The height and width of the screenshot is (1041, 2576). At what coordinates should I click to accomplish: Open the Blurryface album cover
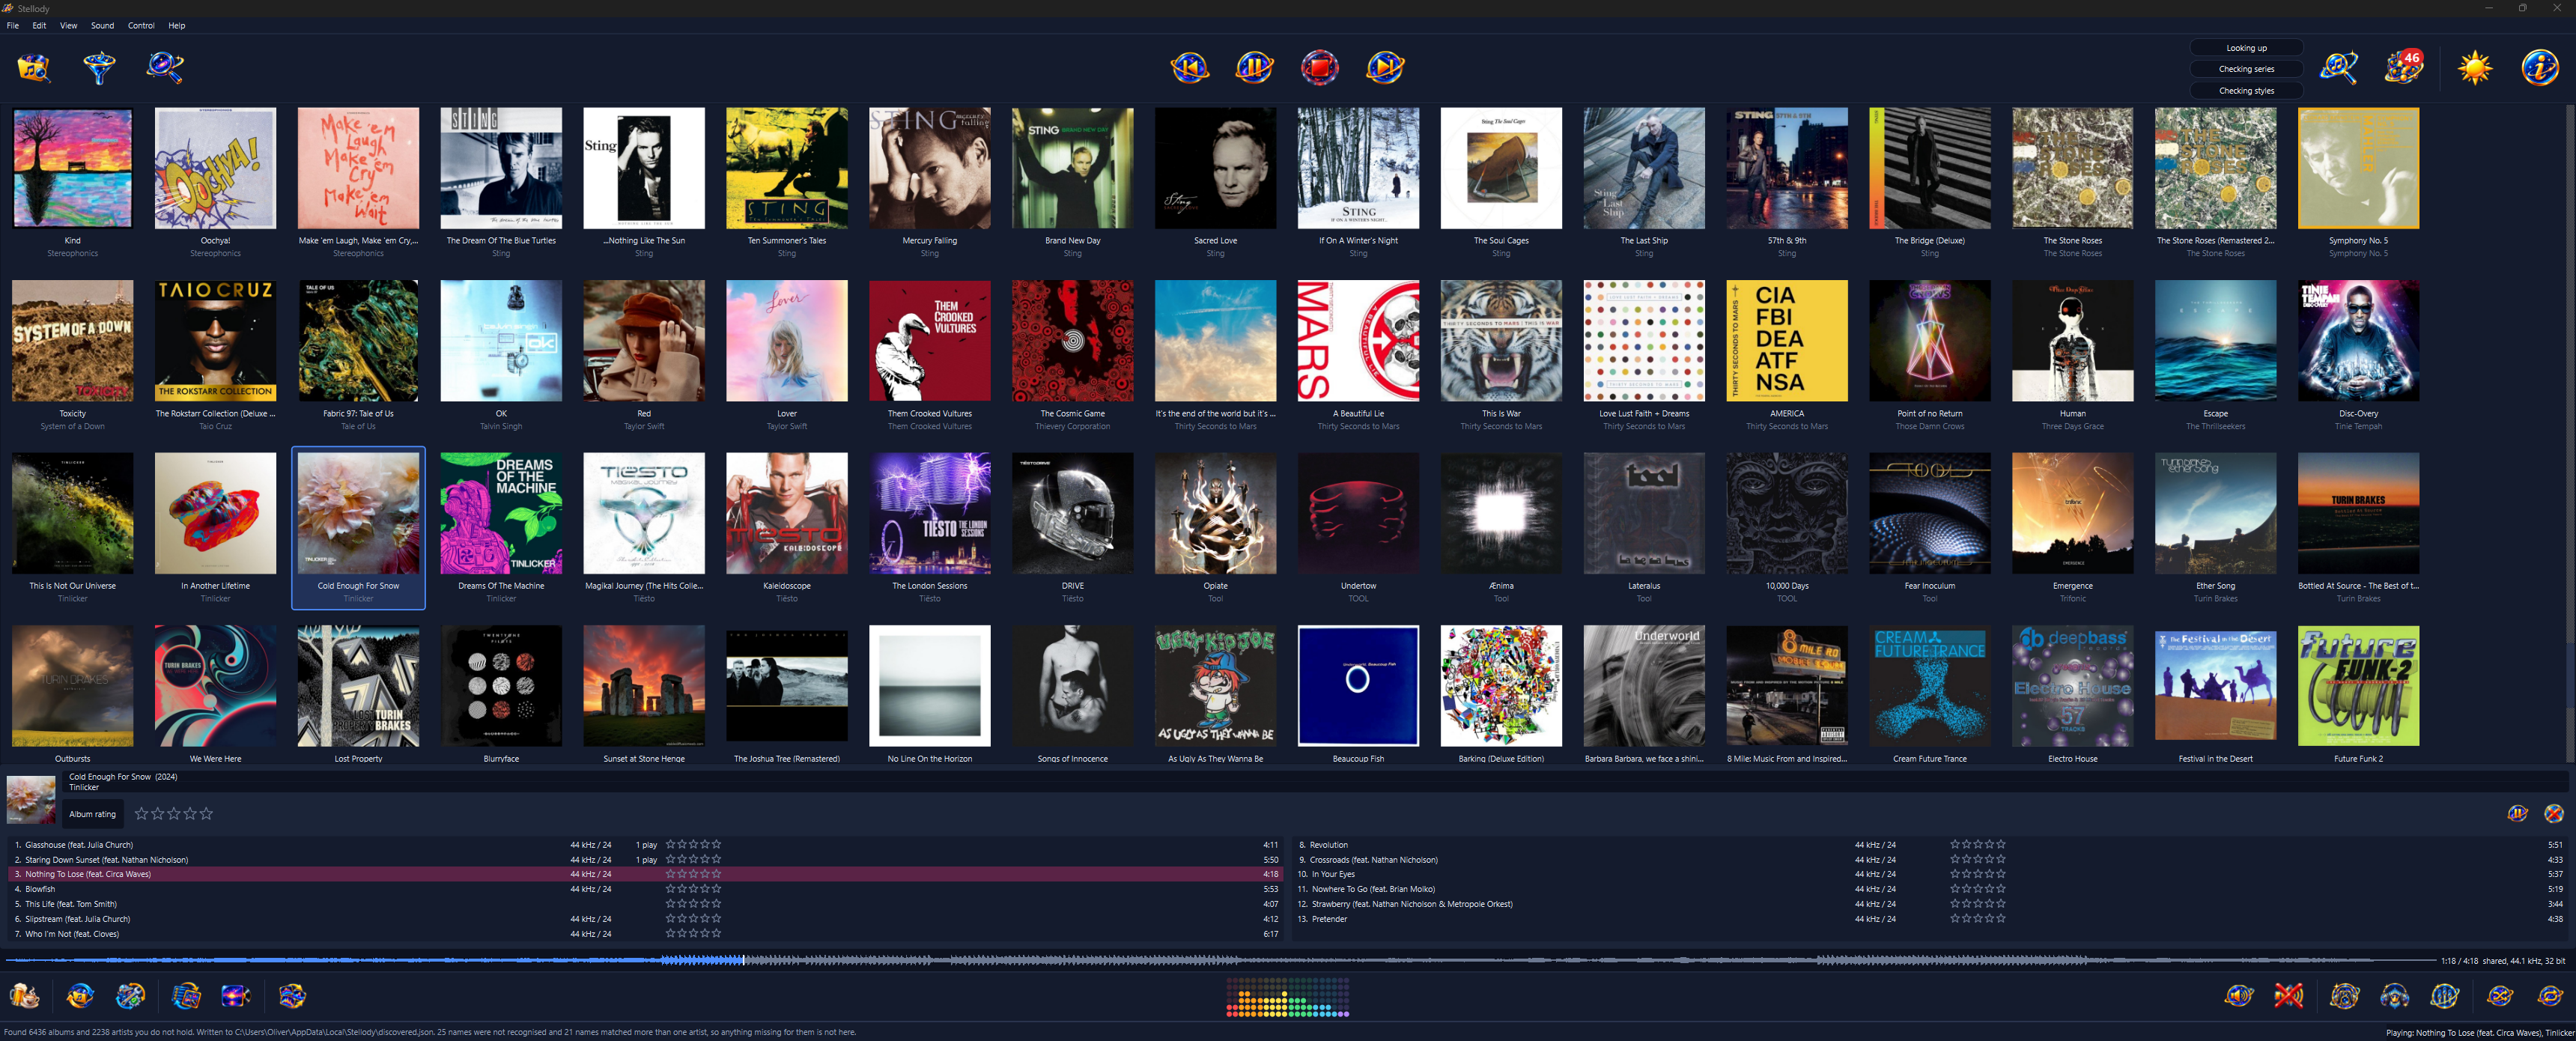tap(501, 686)
